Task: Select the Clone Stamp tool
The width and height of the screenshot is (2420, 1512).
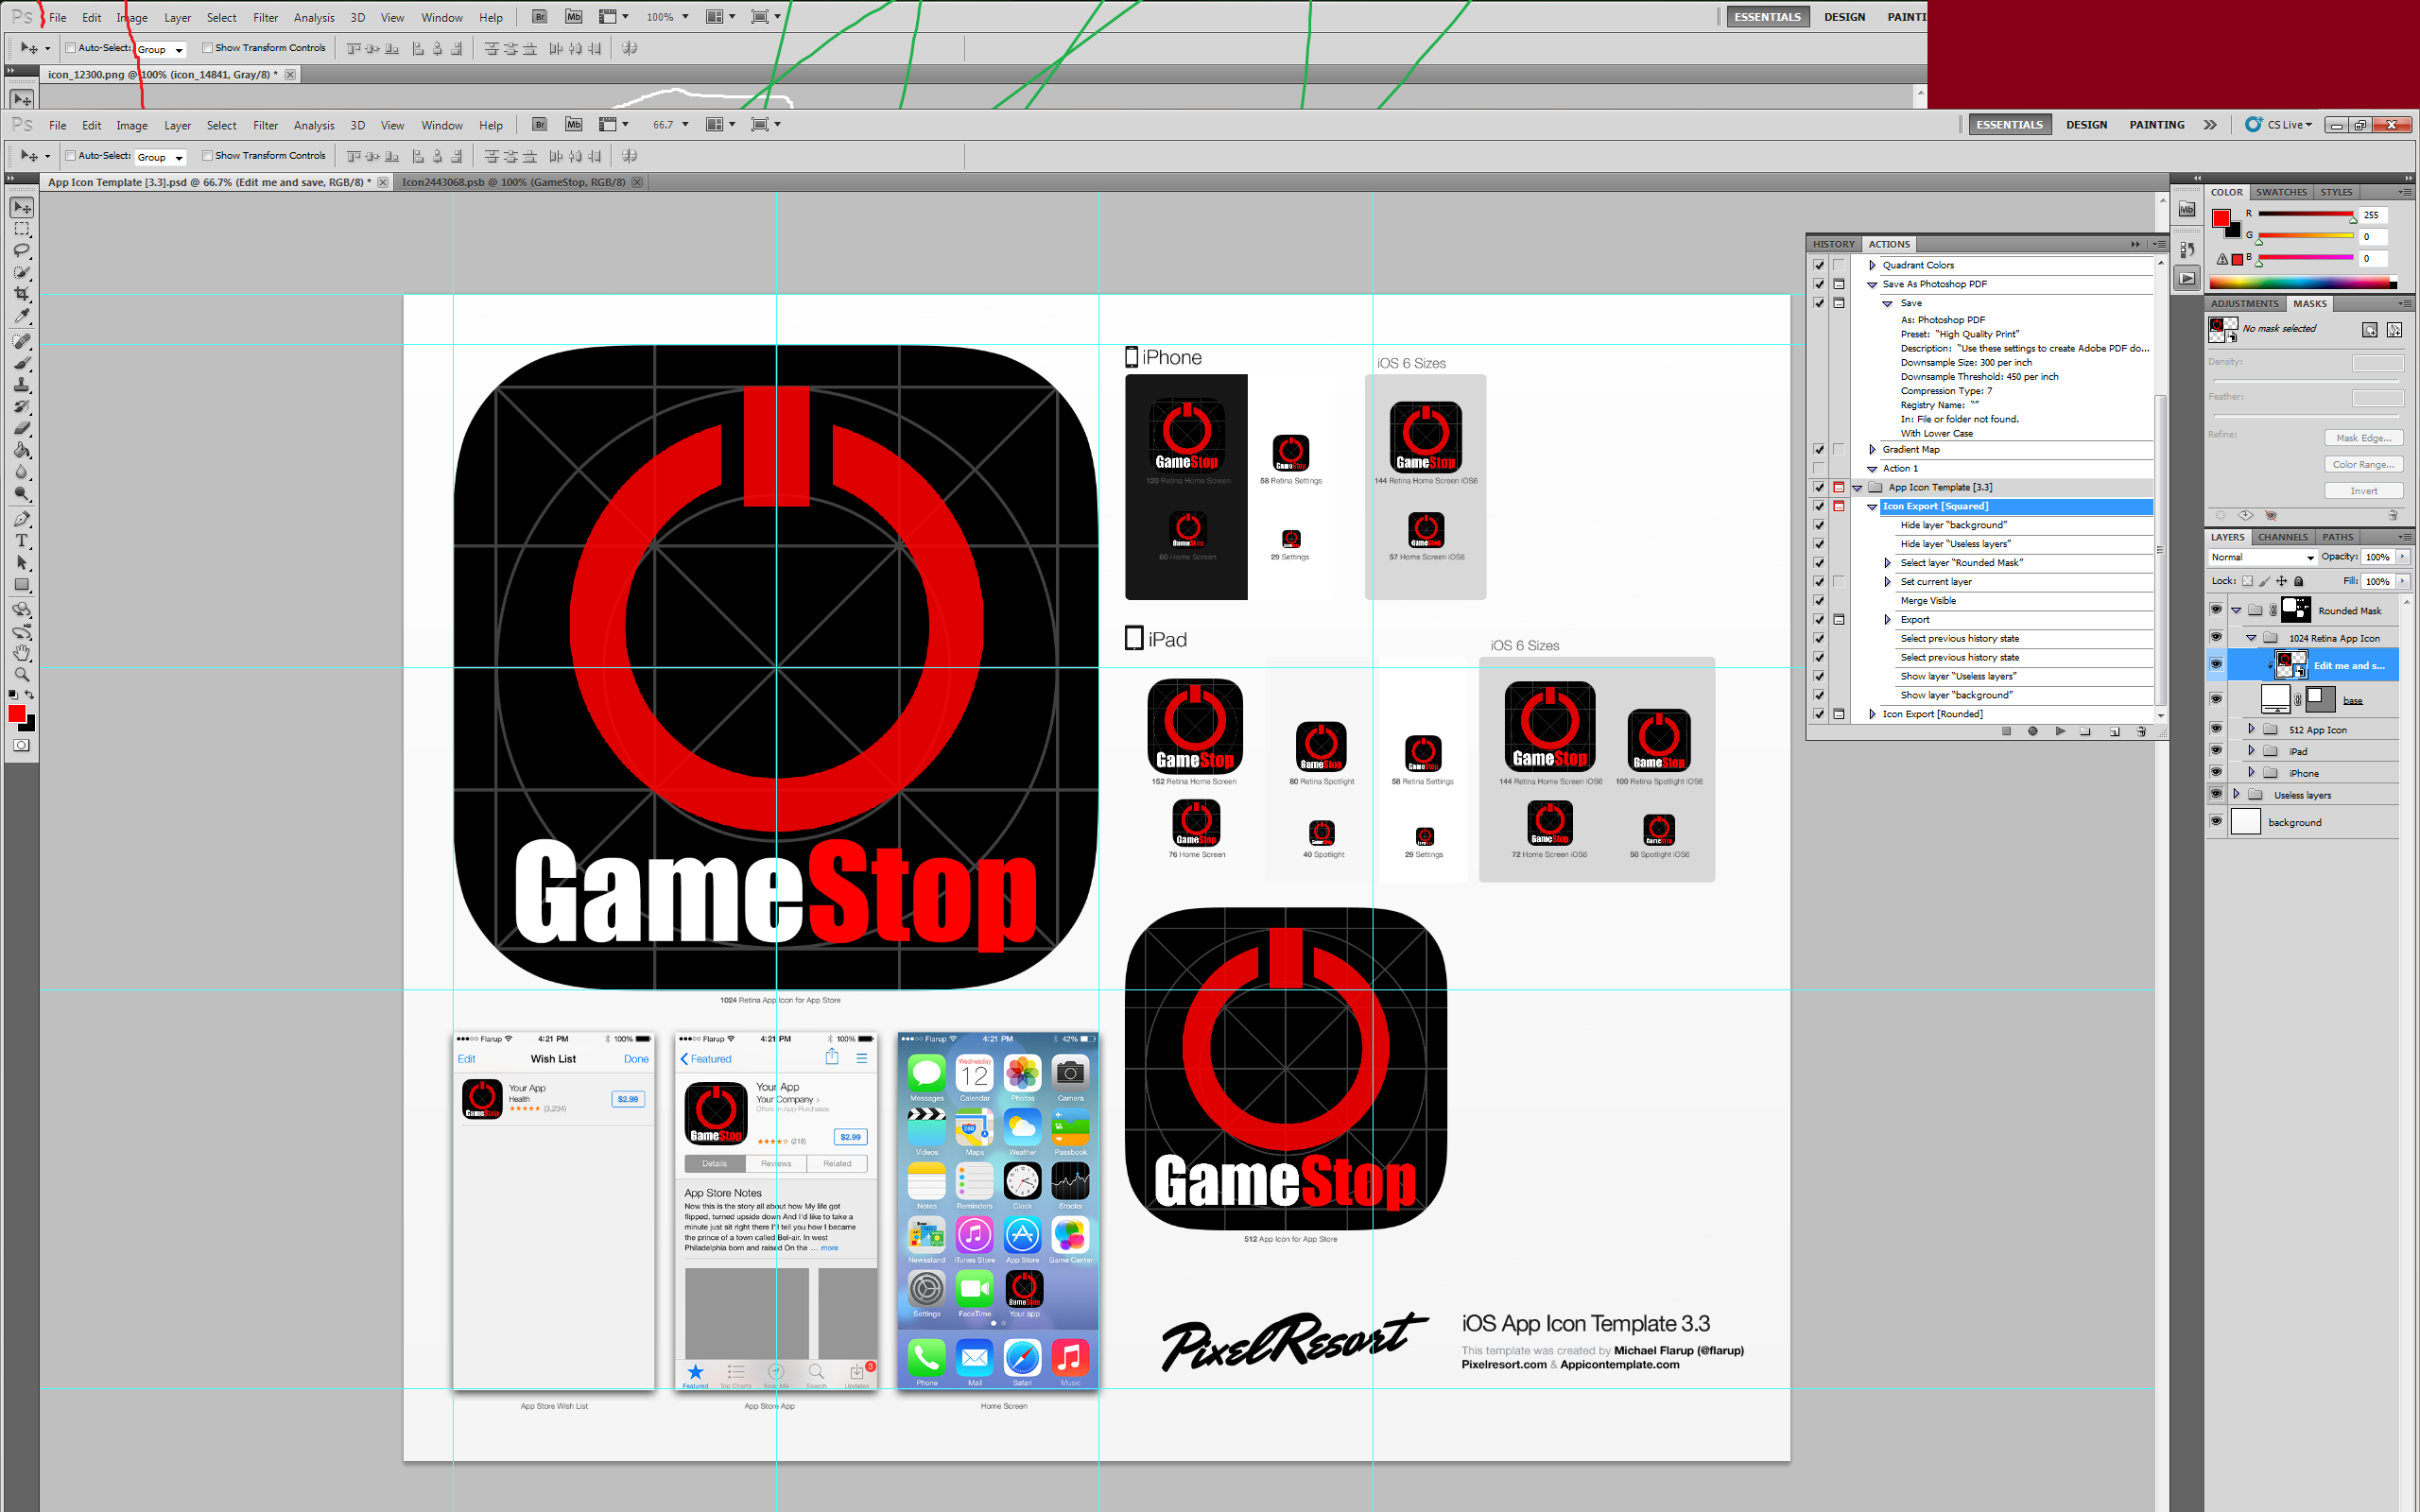Action: 22,385
